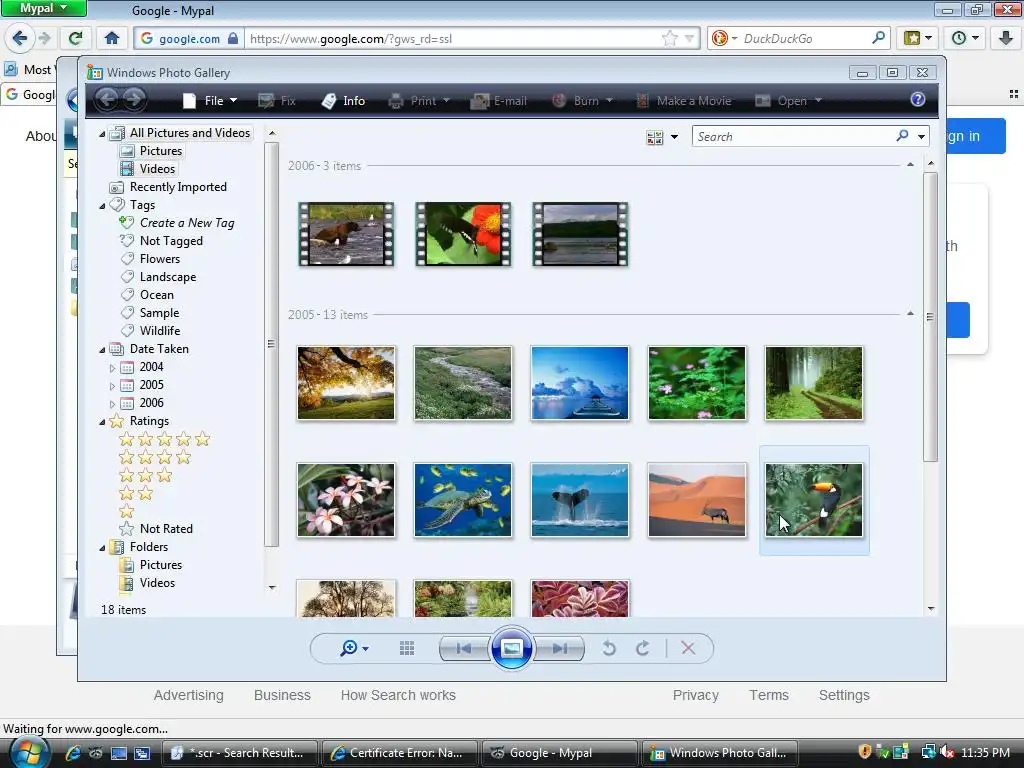The width and height of the screenshot is (1024, 768).
Task: Click the reset thumbnails grid icon
Action: (x=407, y=648)
